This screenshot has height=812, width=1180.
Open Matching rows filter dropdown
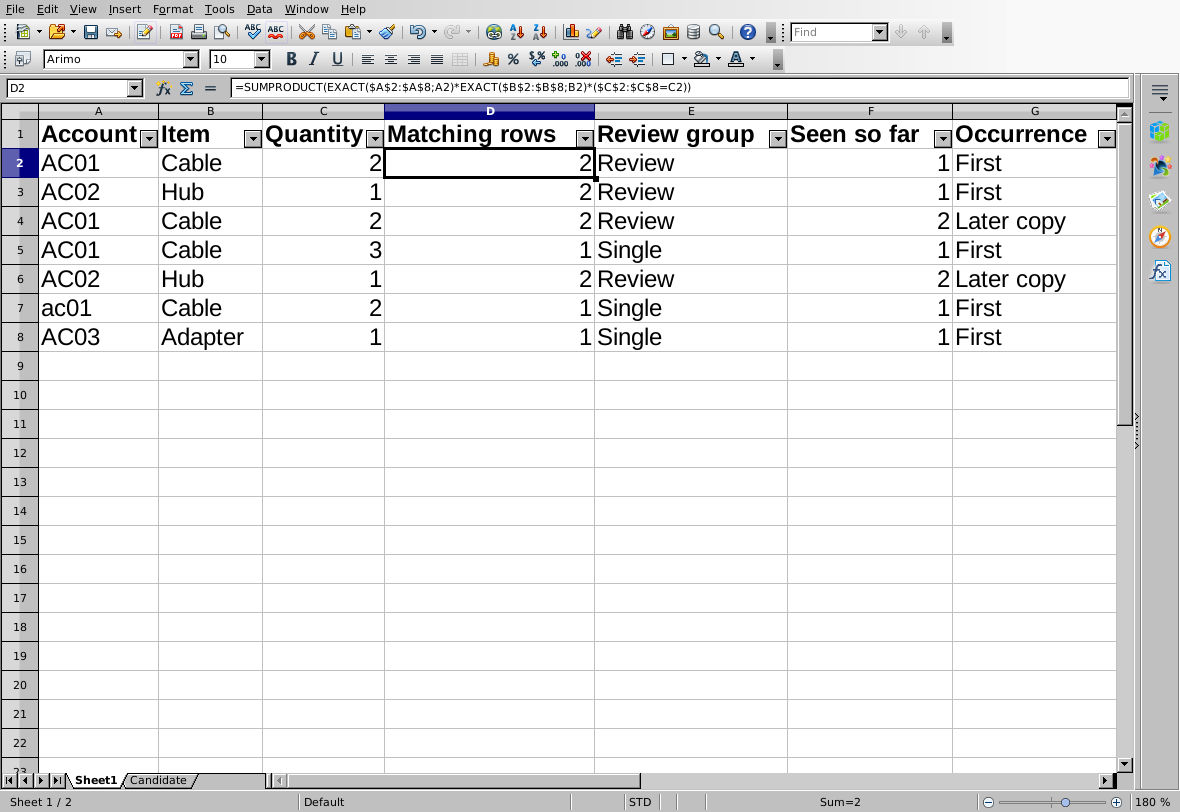pyautogui.click(x=585, y=138)
